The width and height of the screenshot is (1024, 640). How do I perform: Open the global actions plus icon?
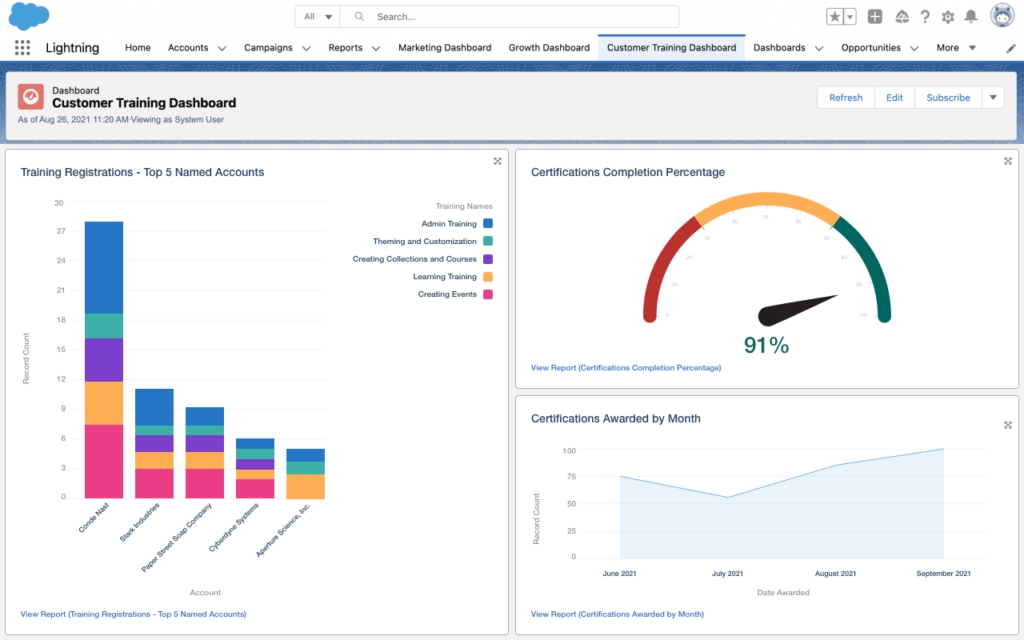875,17
